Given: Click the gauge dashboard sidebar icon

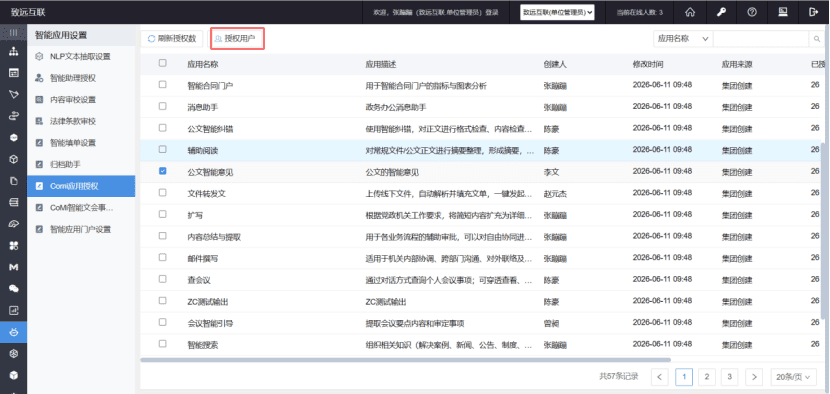Looking at the screenshot, I should click(14, 224).
